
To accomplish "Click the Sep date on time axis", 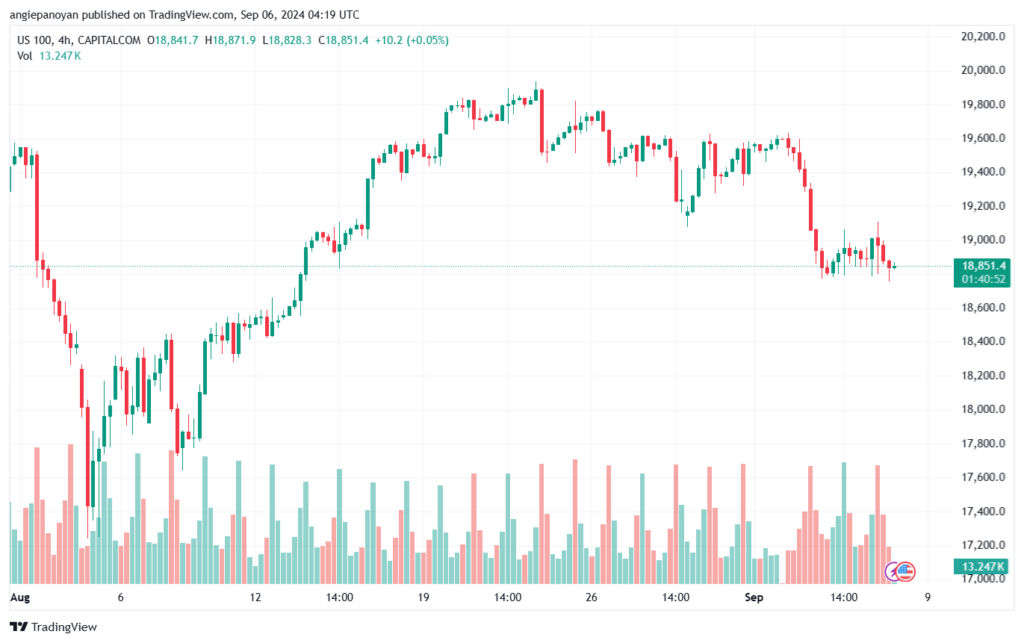I will pos(753,597).
